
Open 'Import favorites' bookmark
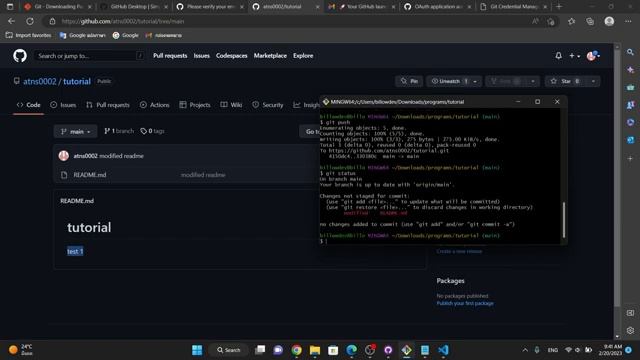pyautogui.click(x=29, y=36)
